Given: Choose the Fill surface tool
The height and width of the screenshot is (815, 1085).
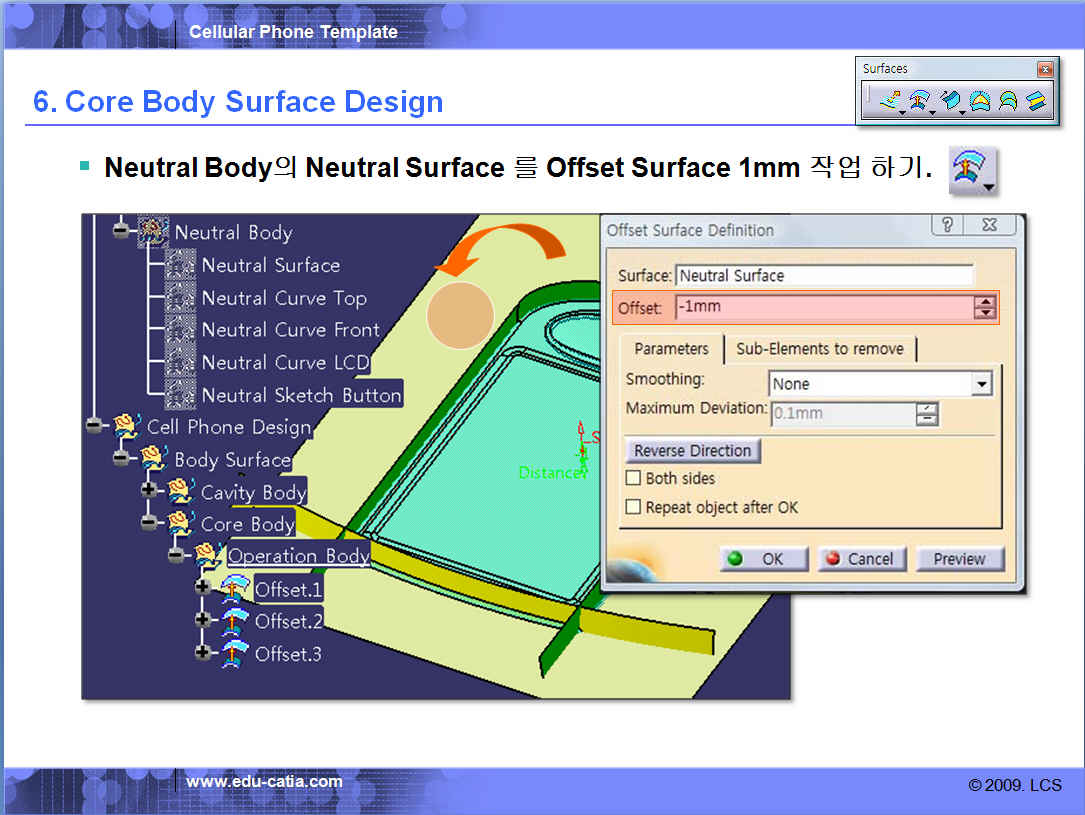Looking at the screenshot, I should tap(979, 101).
